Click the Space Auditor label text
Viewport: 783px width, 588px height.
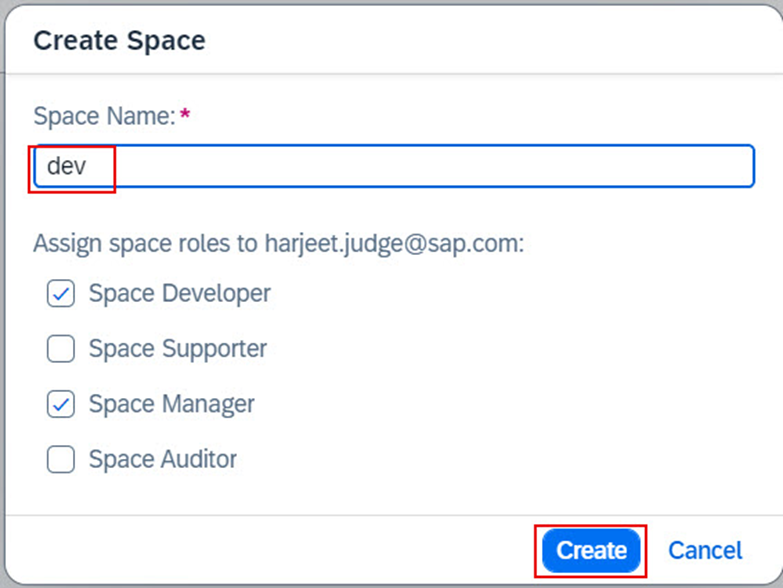click(x=163, y=459)
